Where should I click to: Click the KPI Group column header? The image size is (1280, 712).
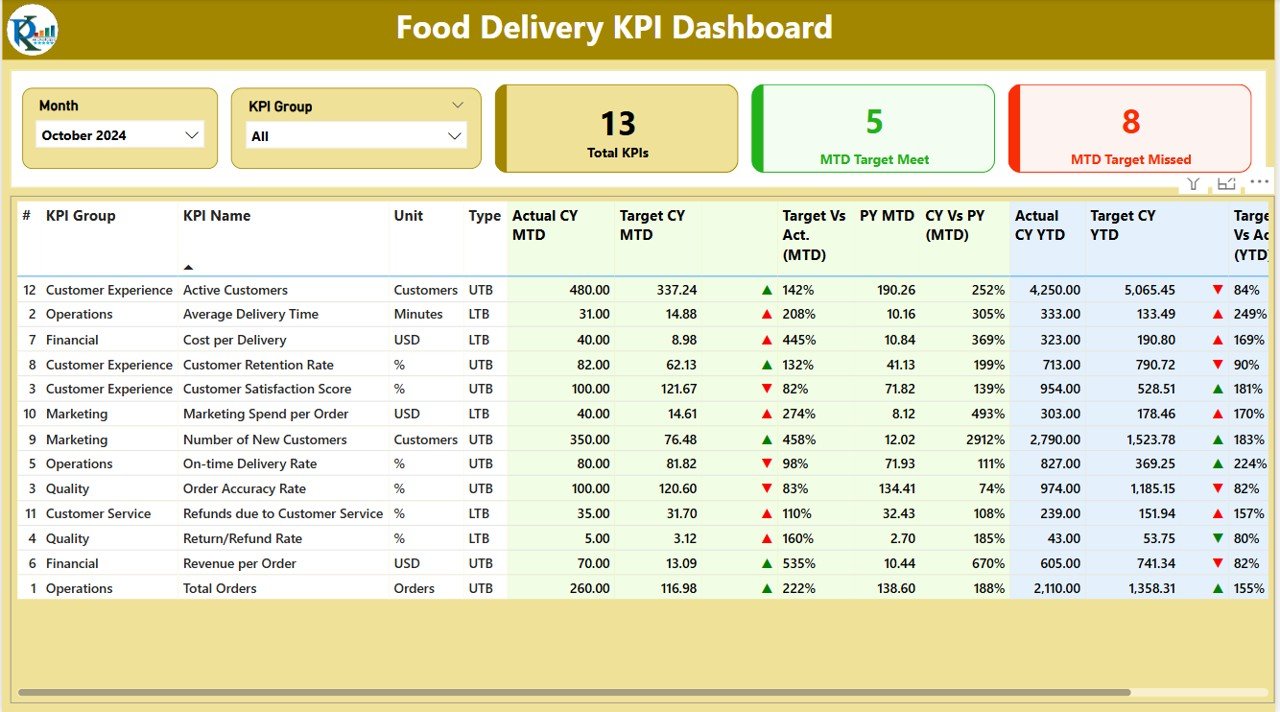[81, 216]
